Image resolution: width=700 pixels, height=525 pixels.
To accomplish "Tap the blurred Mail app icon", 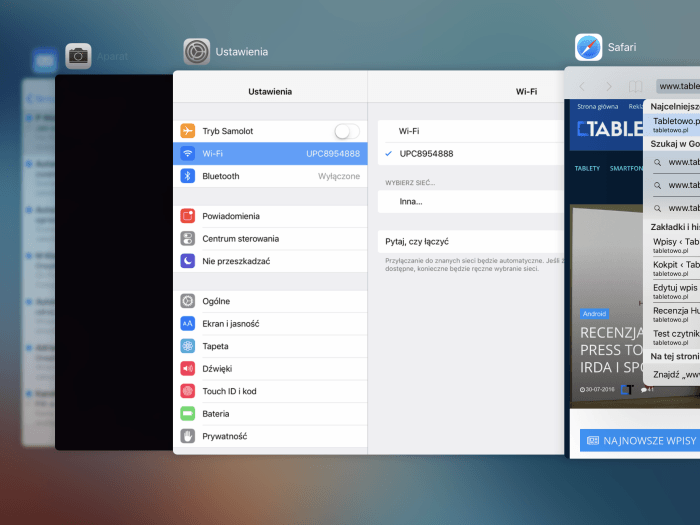I will coord(45,61).
